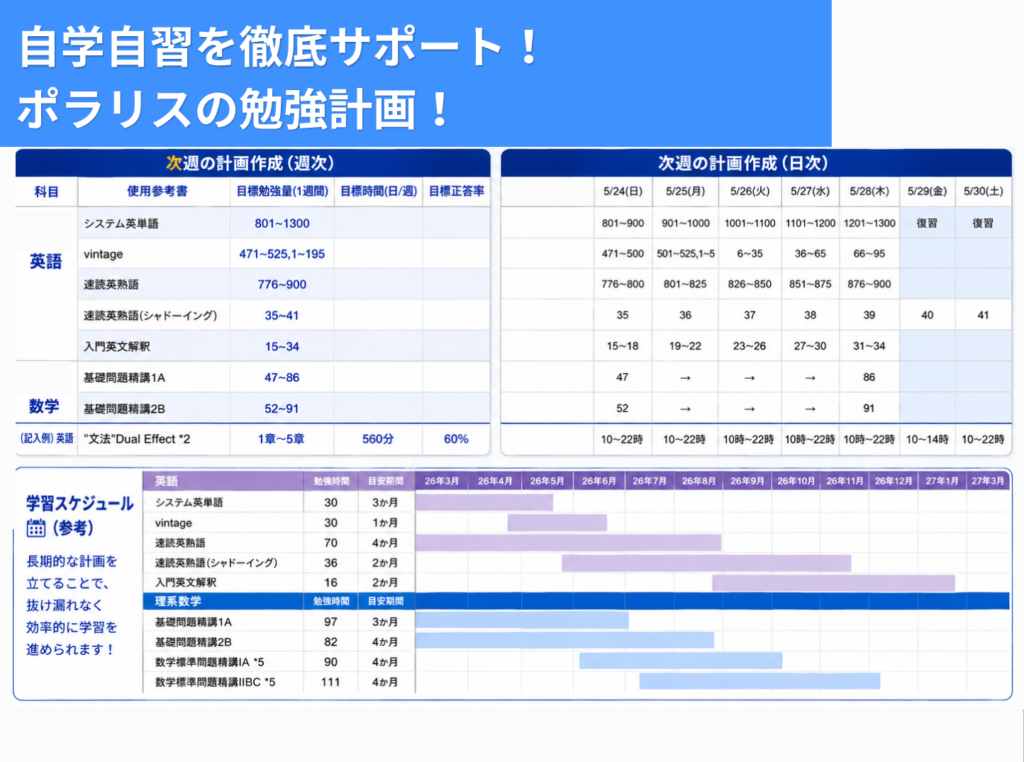Click the 5/30(土) column header
This screenshot has height=762, width=1024.
coord(983,191)
